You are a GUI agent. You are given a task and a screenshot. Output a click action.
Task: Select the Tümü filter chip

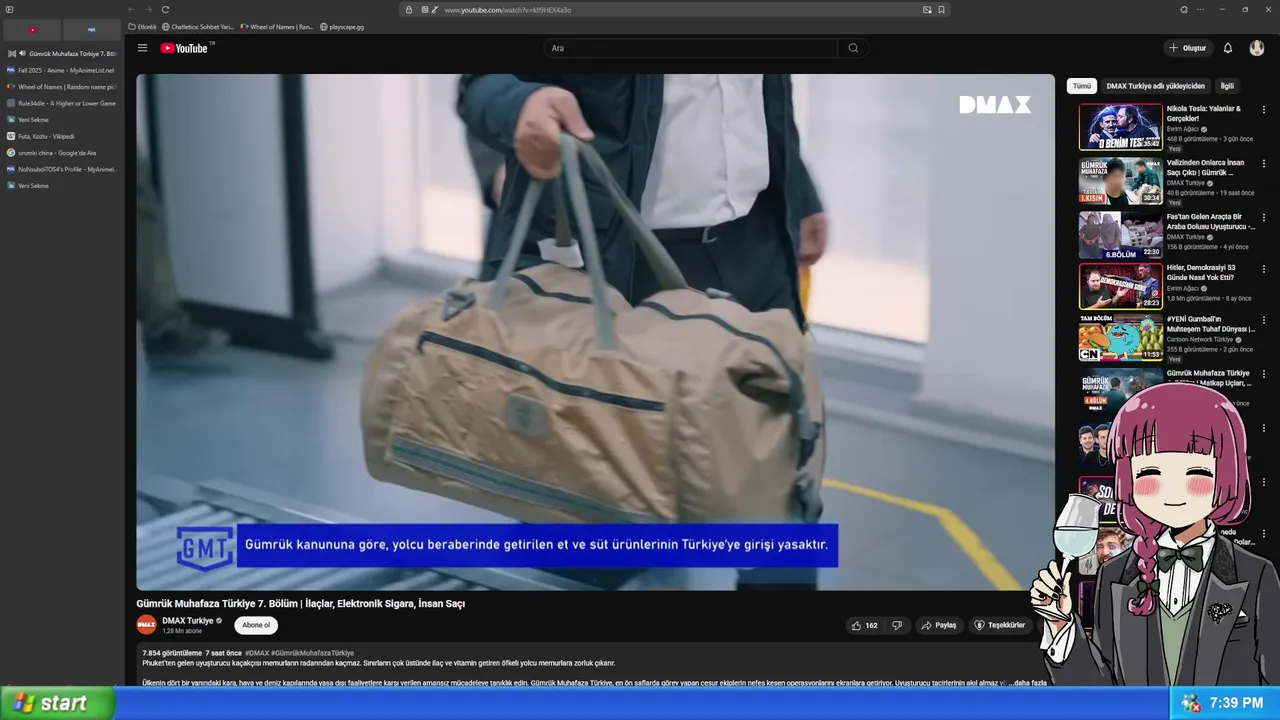(x=1082, y=86)
